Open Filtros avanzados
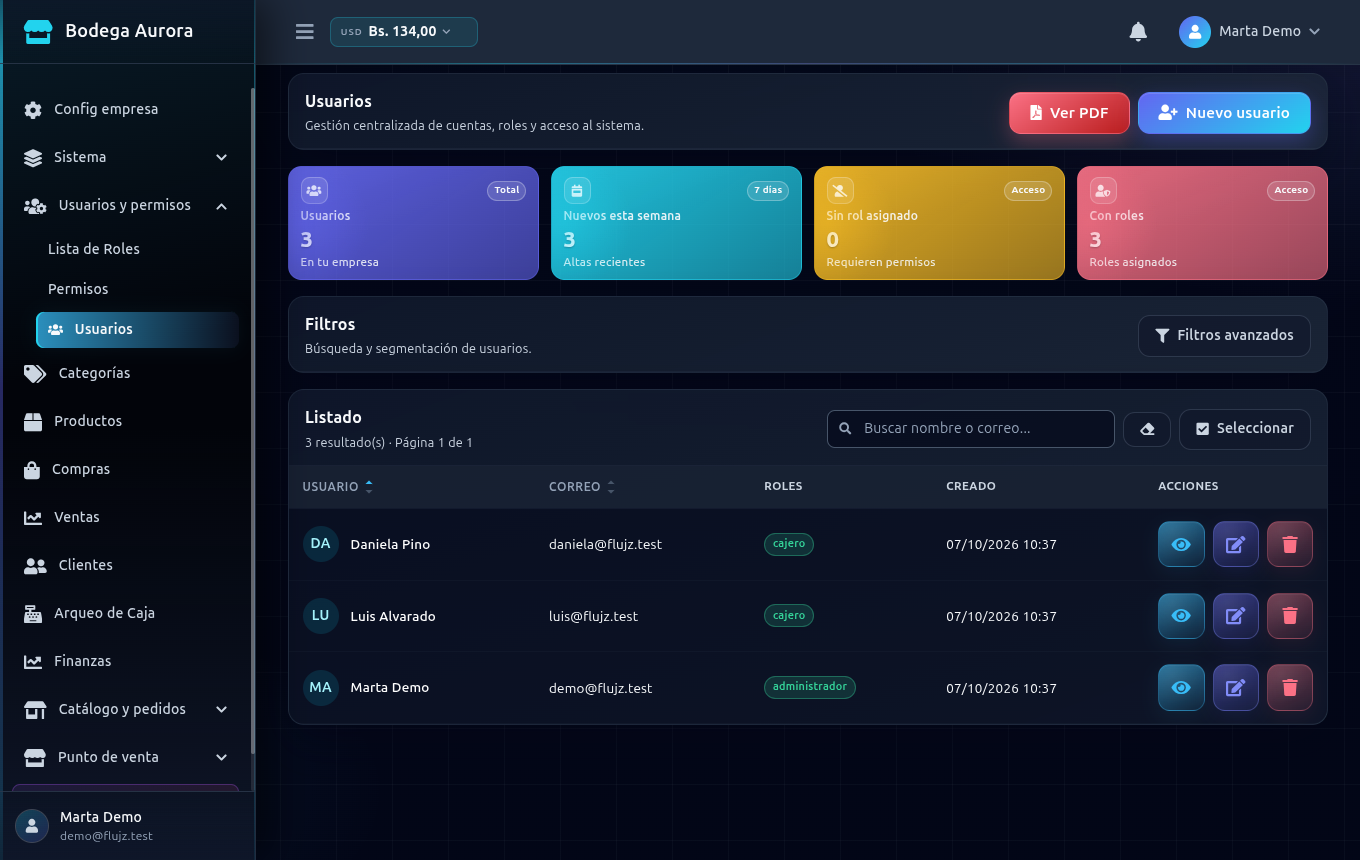 coord(1224,336)
